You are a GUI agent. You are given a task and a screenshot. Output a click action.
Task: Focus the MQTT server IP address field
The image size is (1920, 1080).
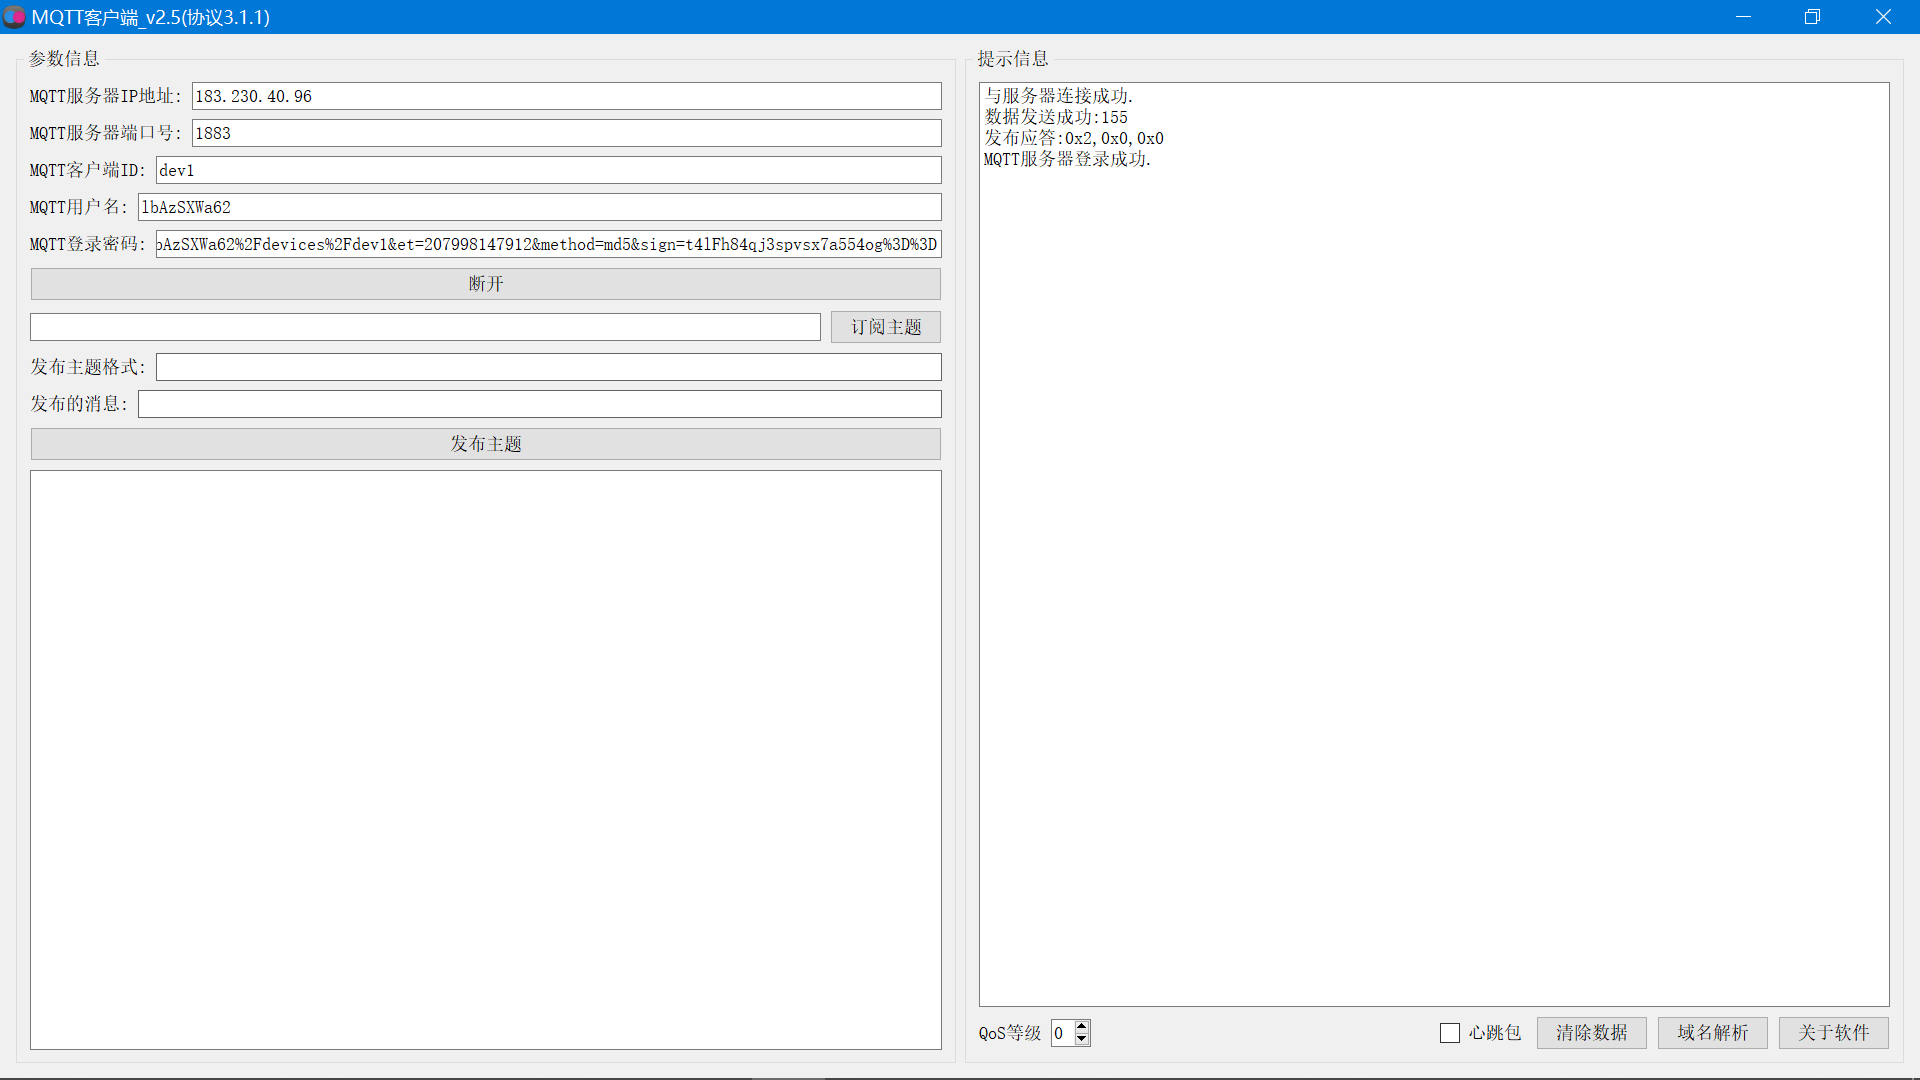tap(566, 96)
